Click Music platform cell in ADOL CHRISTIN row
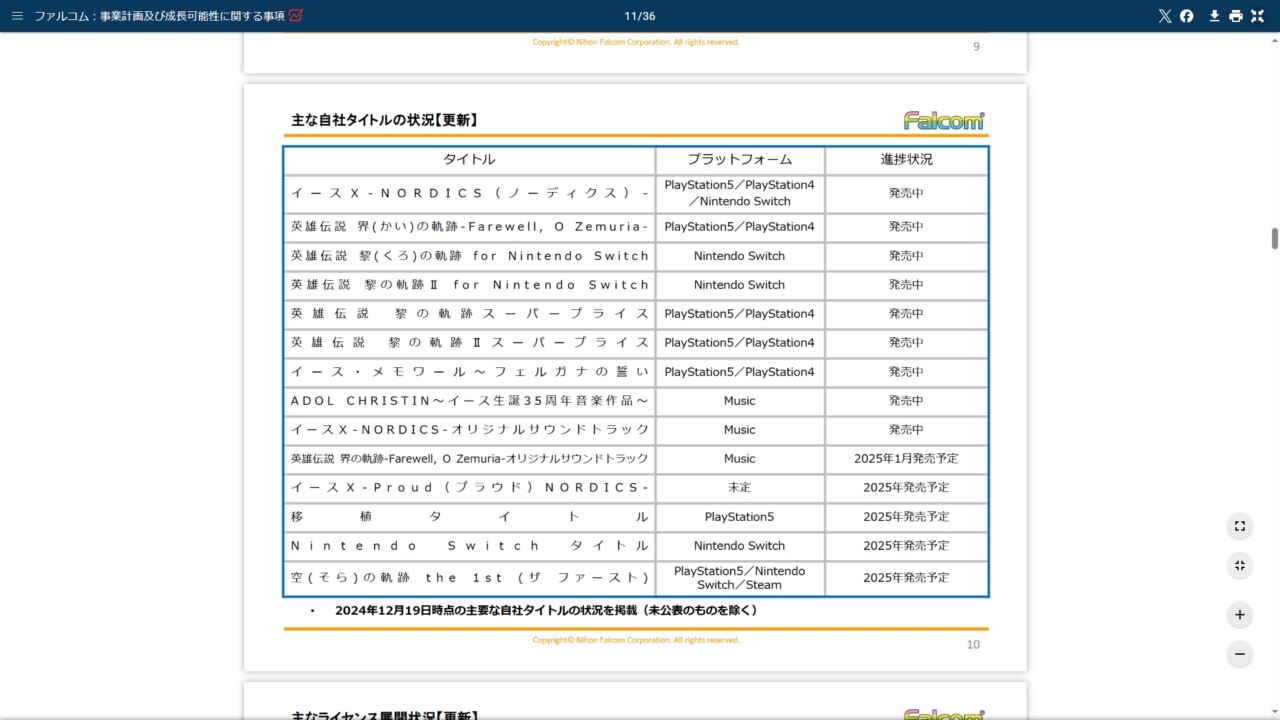 tap(740, 401)
